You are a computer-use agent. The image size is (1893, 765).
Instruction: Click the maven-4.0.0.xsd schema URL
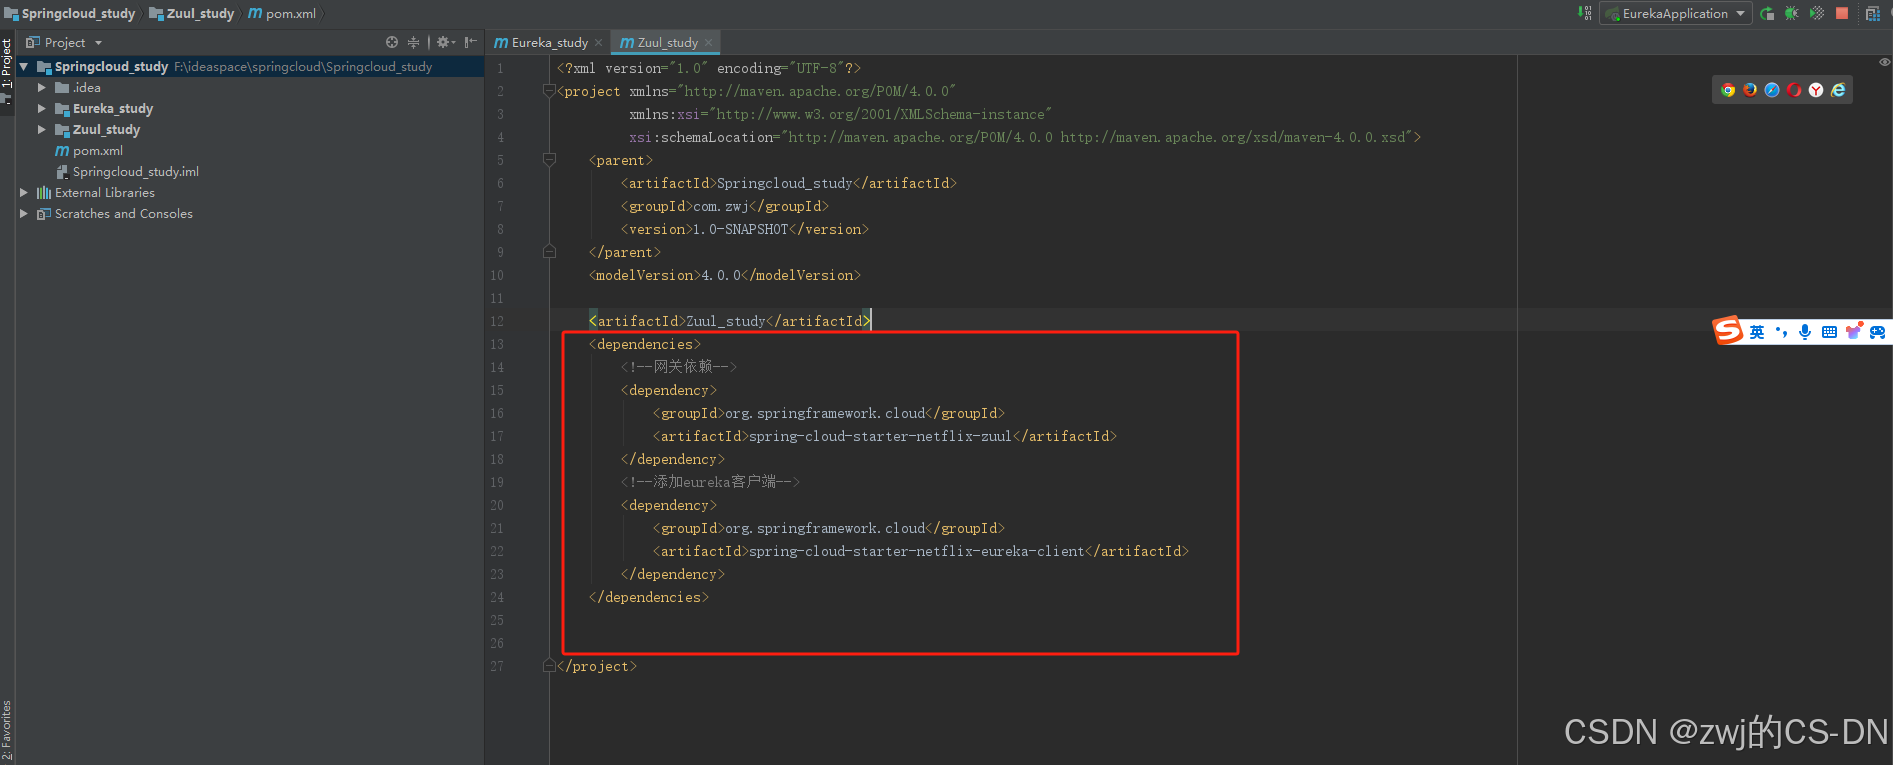coord(1232,137)
